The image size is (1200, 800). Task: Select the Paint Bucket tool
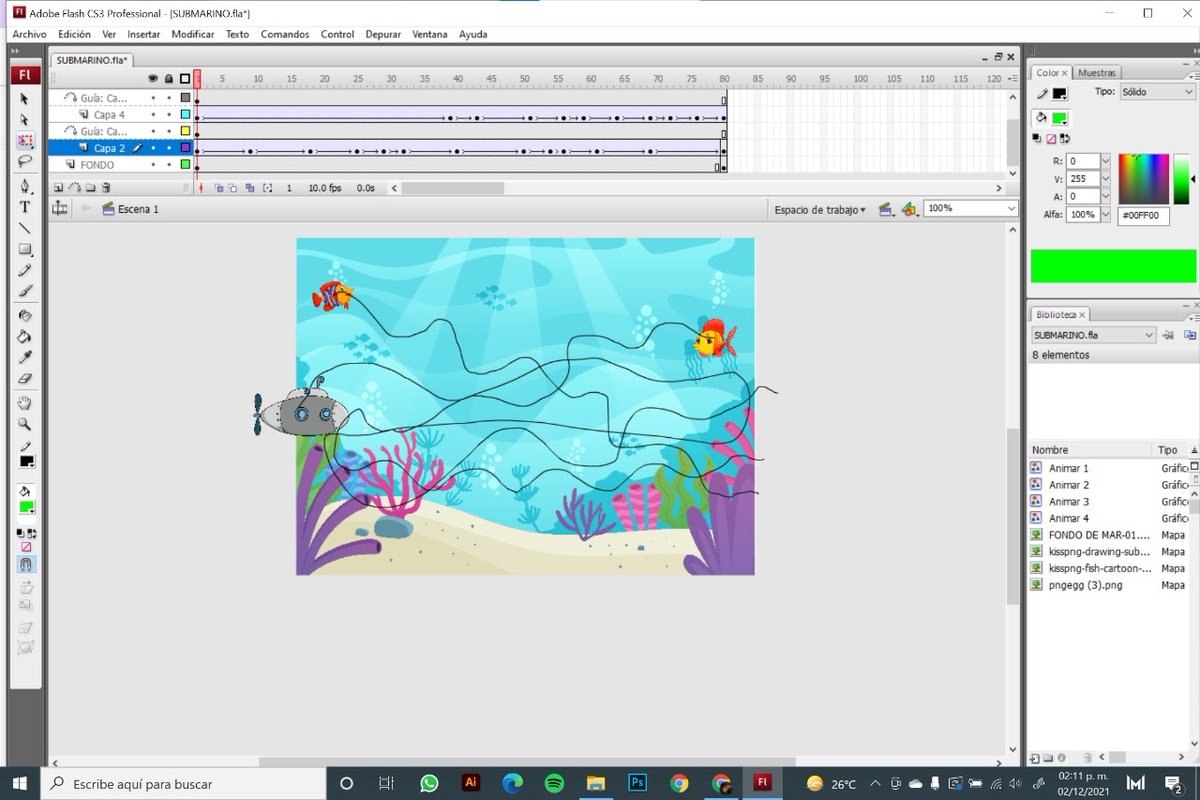[25, 337]
